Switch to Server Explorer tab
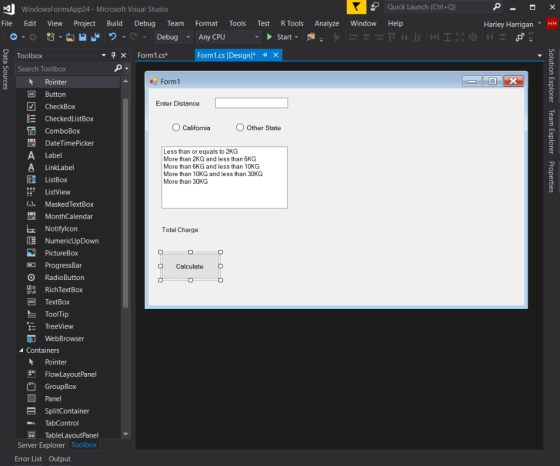Viewport: 560px width, 466px height. 41,445
